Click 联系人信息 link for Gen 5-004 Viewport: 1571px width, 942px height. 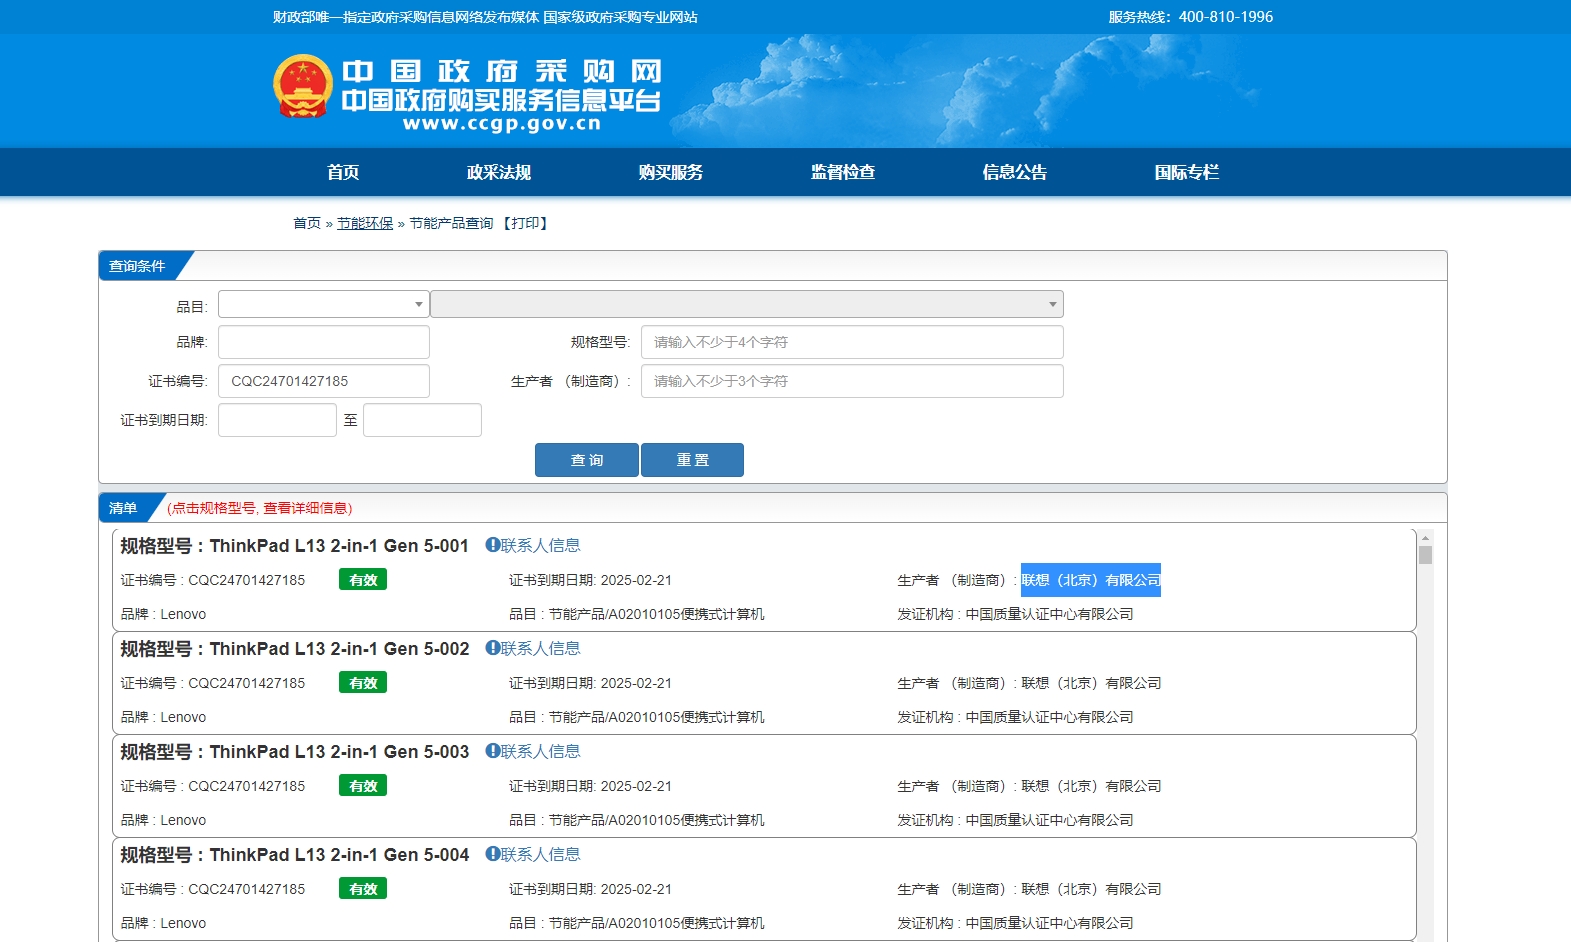point(540,854)
